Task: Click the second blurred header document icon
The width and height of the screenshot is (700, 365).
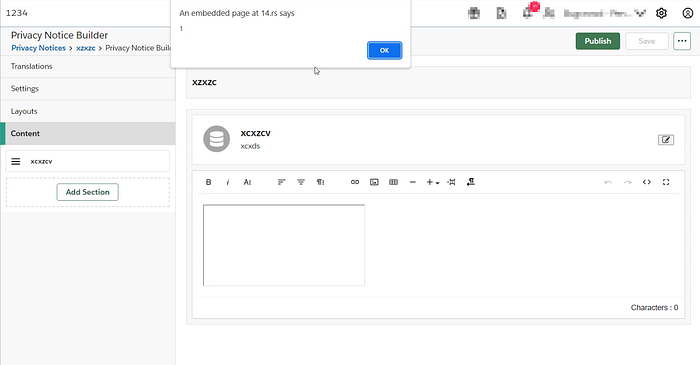Action: pos(501,13)
